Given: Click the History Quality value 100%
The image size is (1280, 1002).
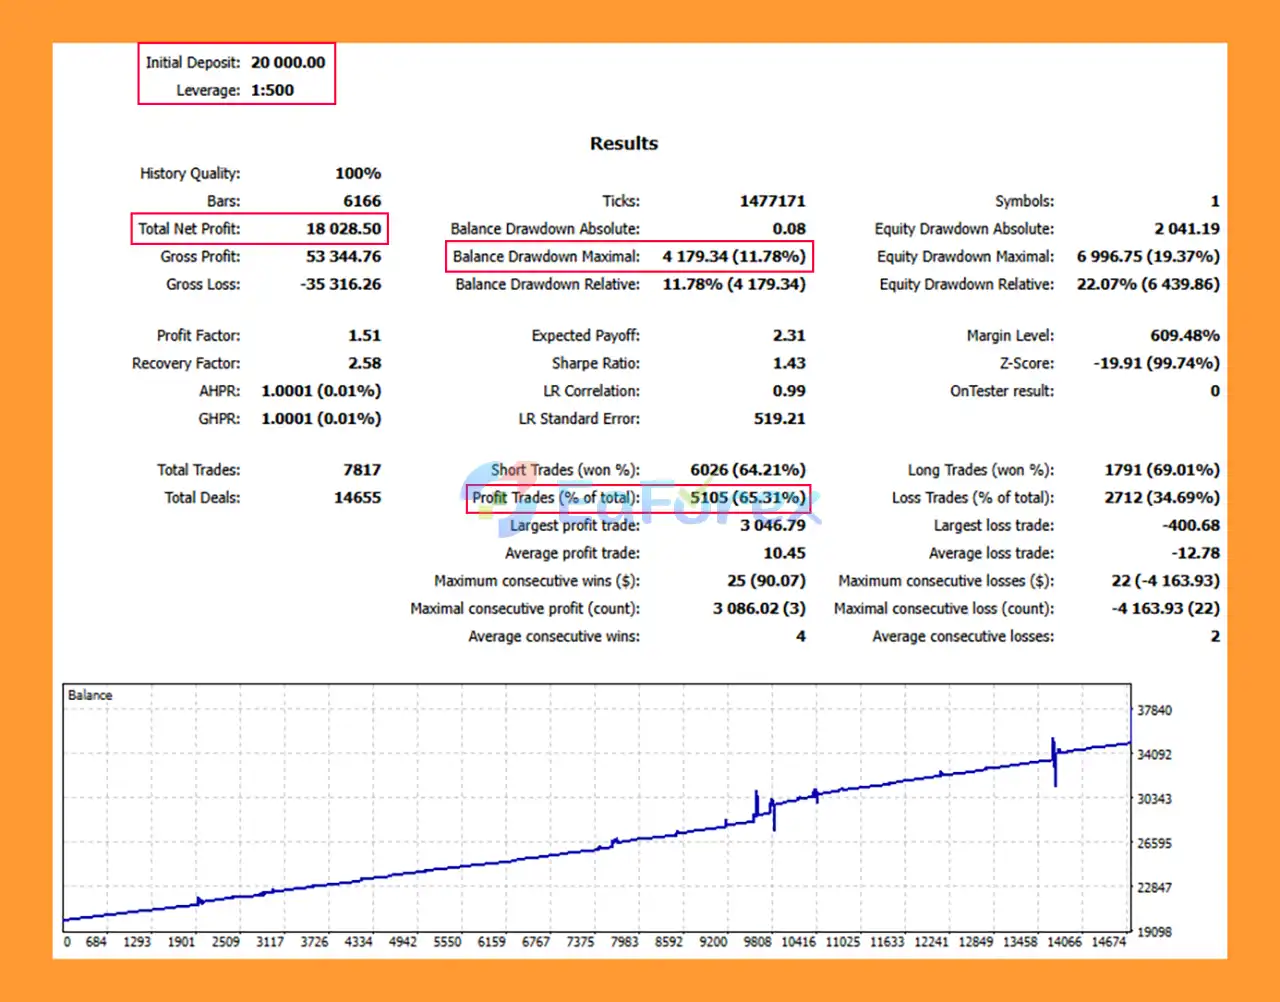Looking at the screenshot, I should 358,174.
